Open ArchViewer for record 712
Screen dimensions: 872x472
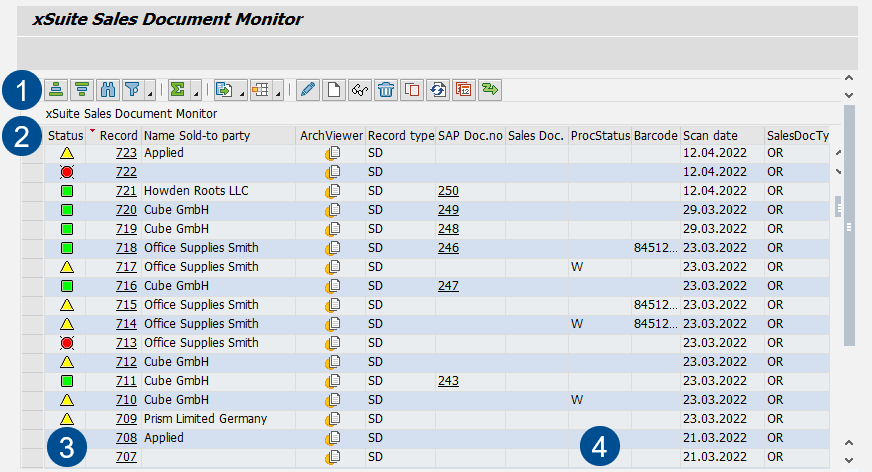coord(333,362)
